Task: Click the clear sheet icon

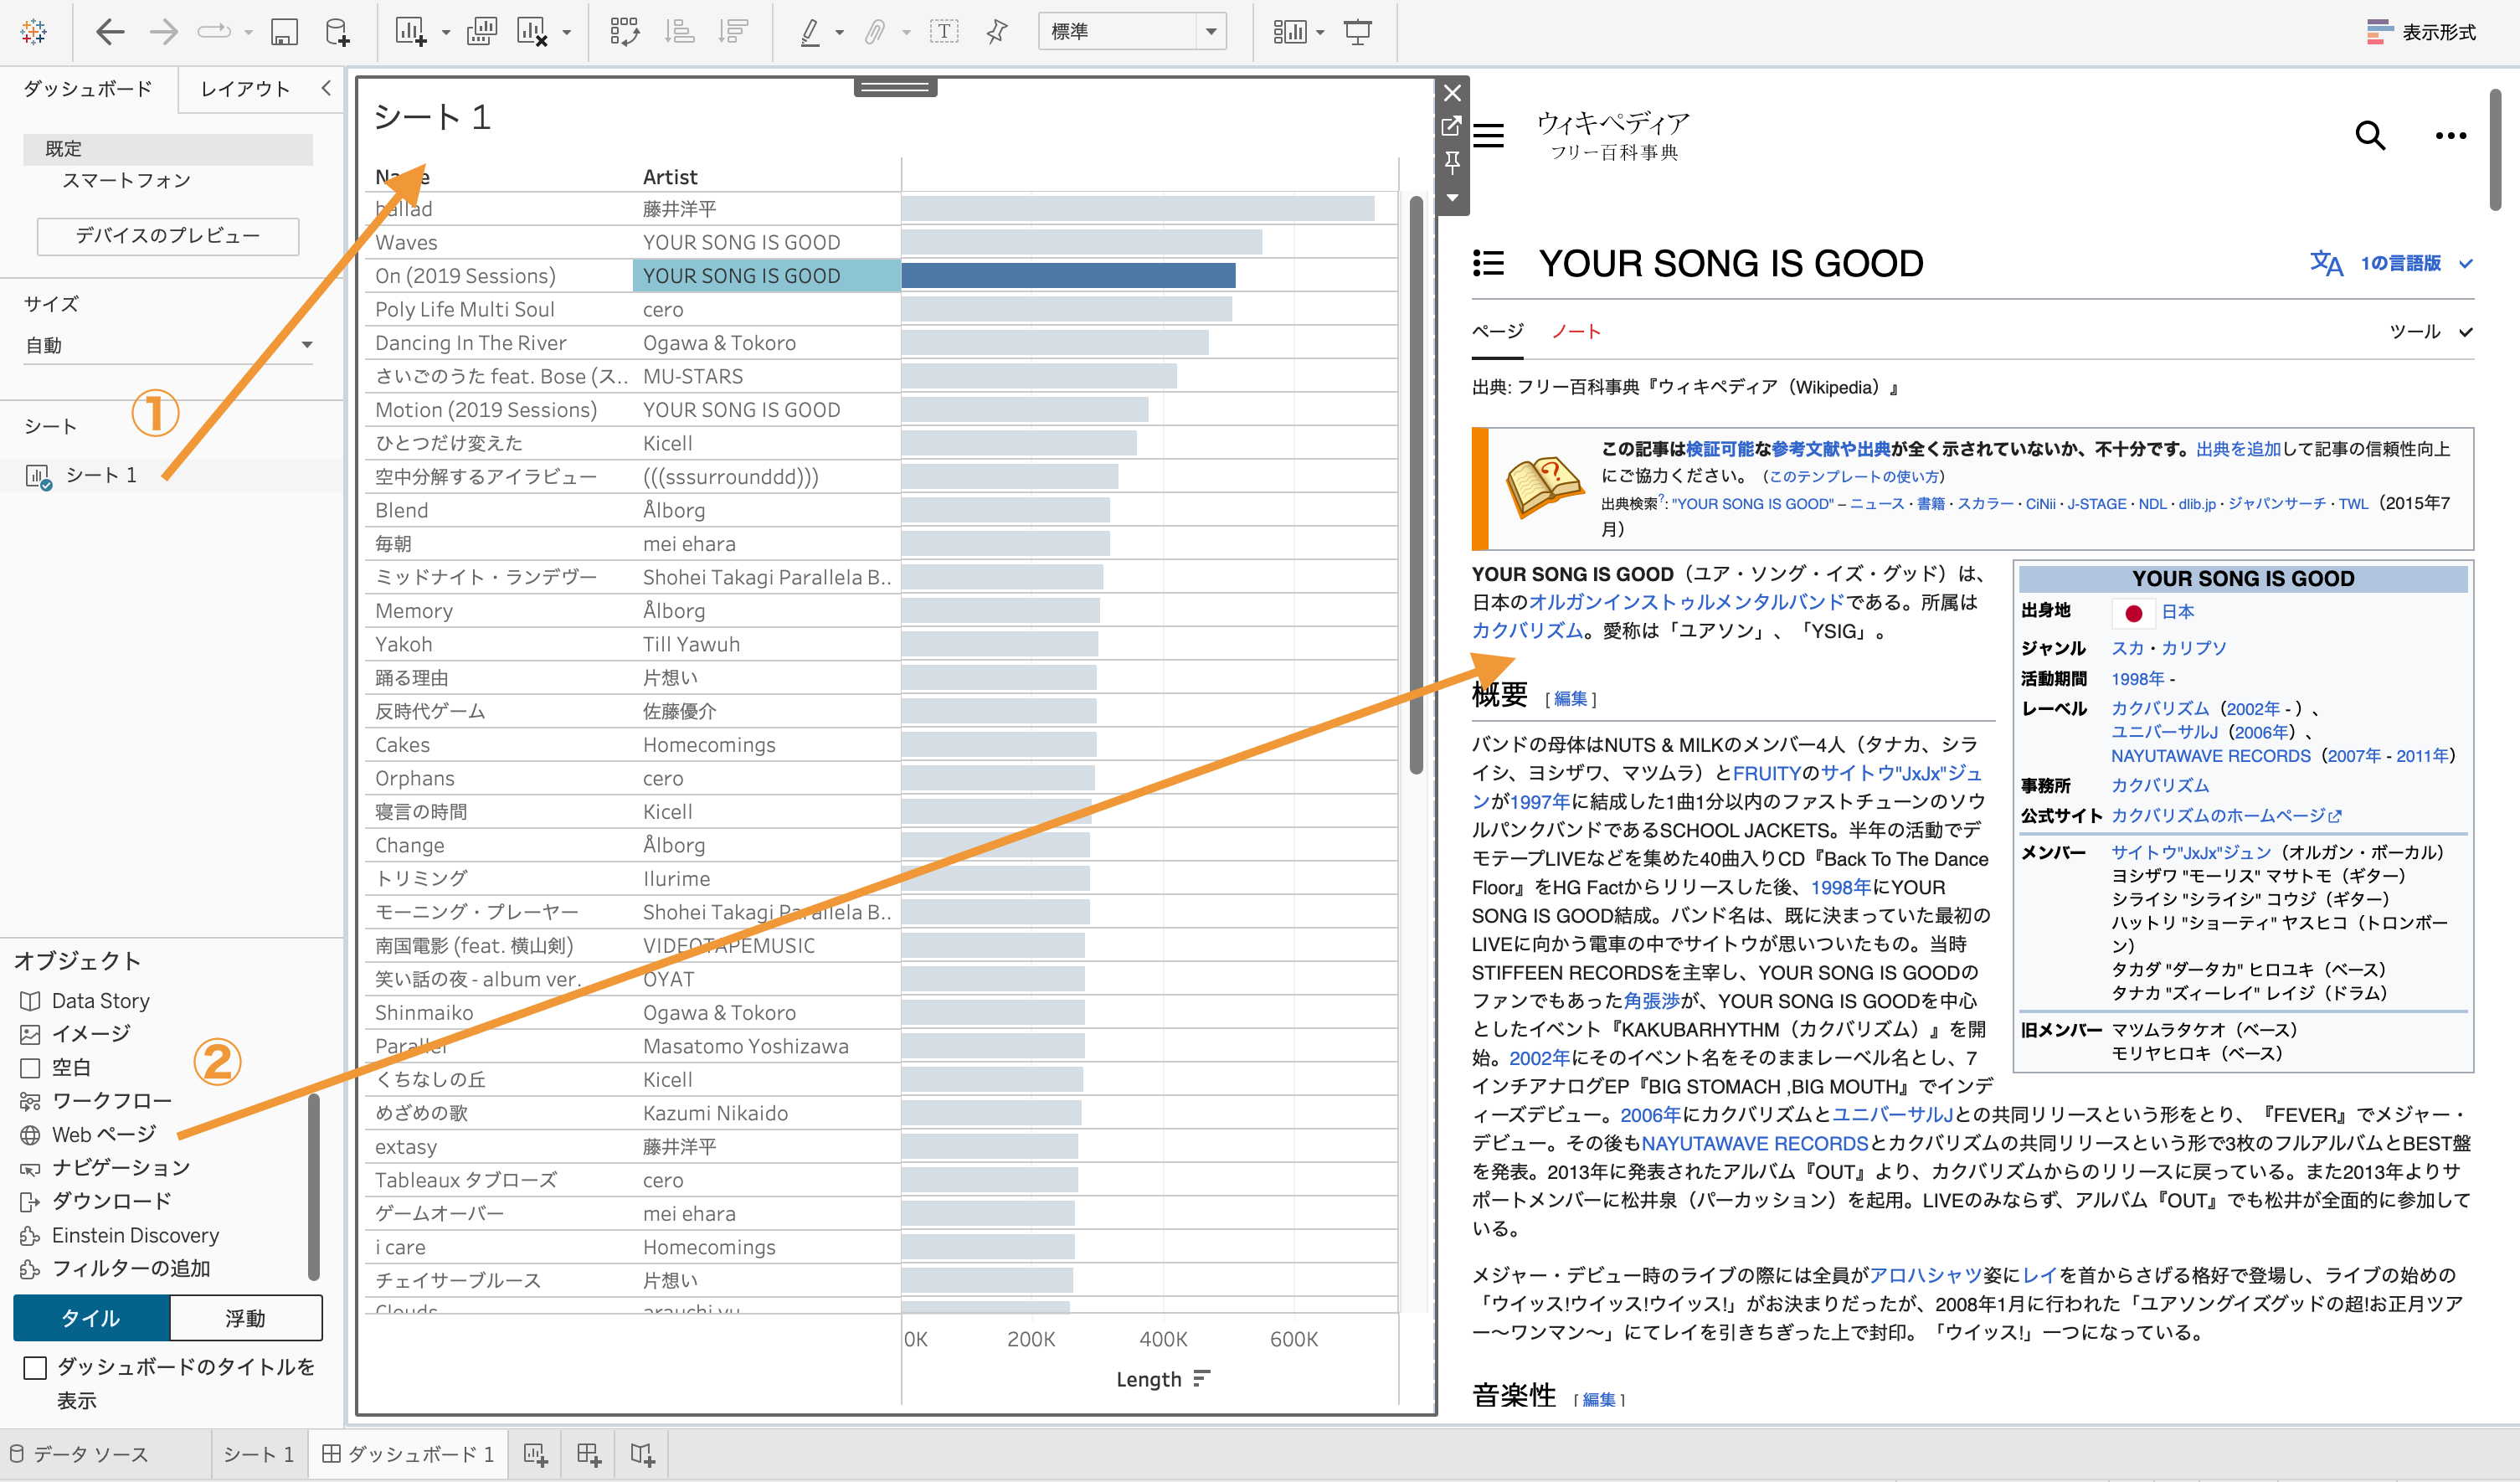Action: click(x=532, y=32)
